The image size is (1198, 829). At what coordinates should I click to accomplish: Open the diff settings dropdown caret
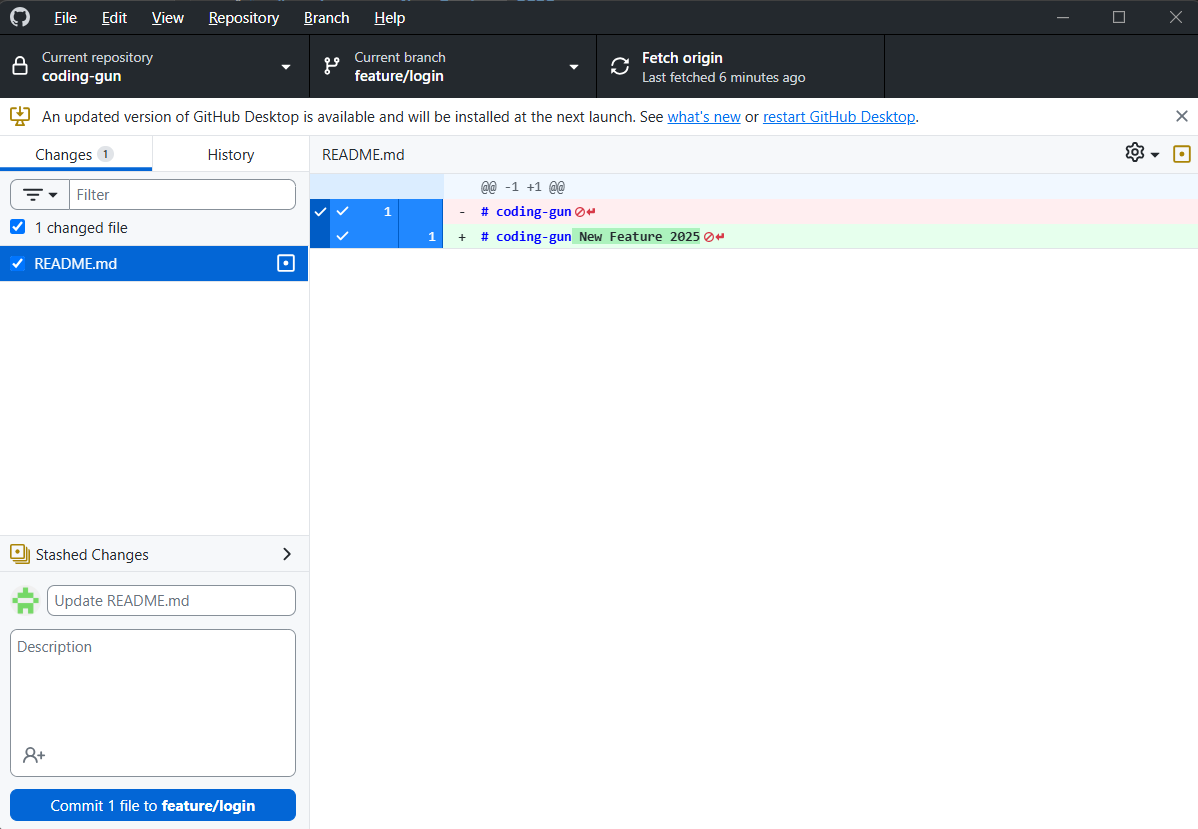tap(1154, 155)
